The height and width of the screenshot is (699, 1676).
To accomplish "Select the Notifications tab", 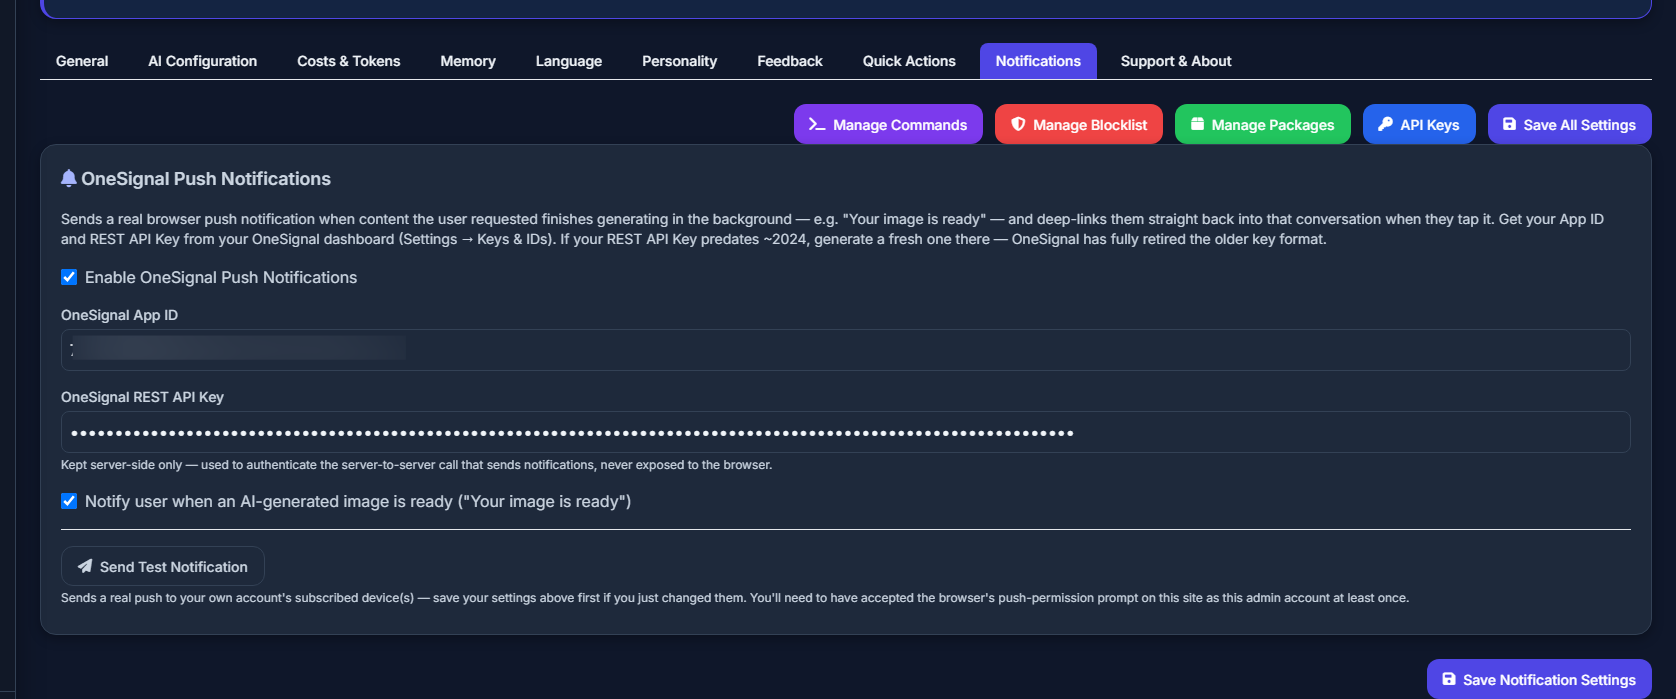I will [x=1038, y=61].
